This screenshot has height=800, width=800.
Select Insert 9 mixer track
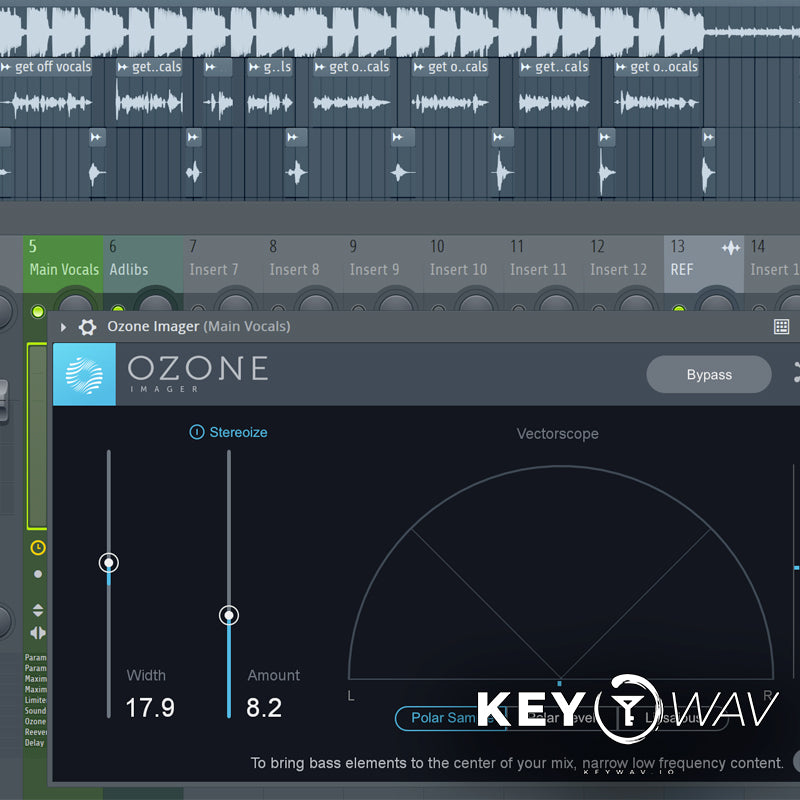tap(374, 261)
